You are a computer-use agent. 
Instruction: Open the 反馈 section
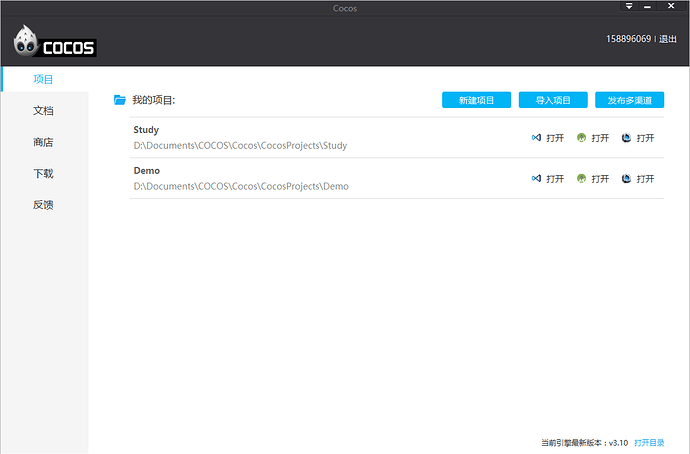[x=44, y=205]
